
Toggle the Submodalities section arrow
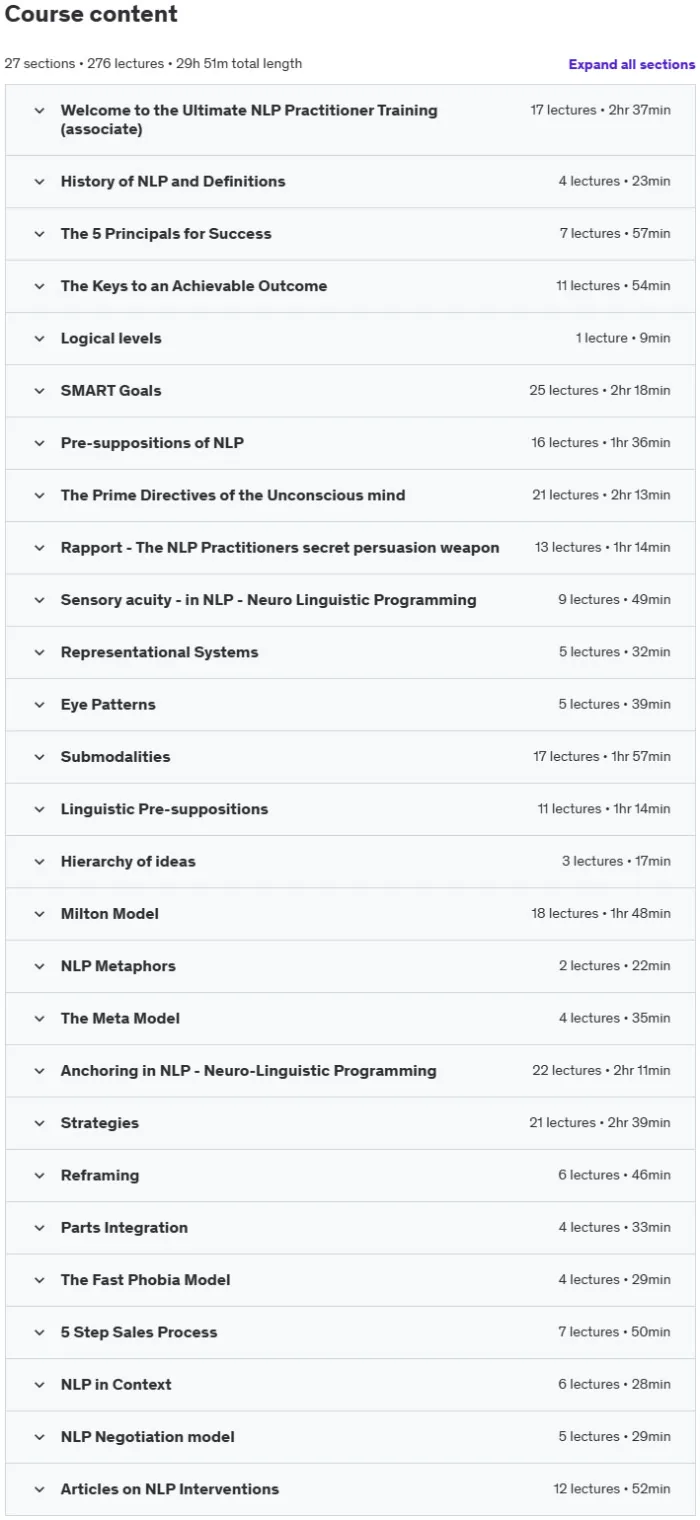click(40, 757)
